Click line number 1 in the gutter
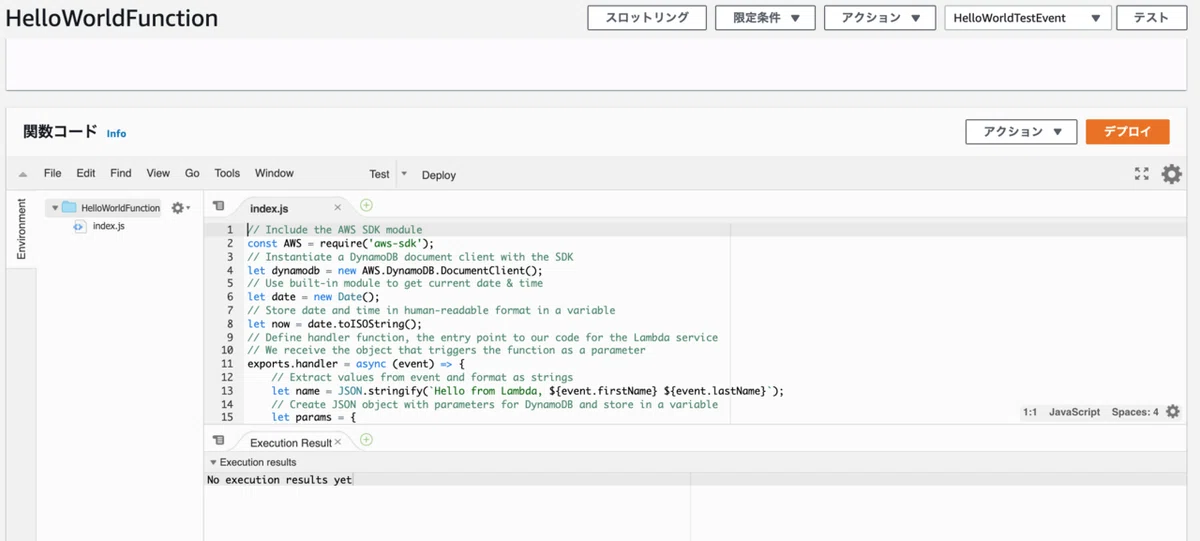The height and width of the screenshot is (541, 1200). tap(229, 230)
